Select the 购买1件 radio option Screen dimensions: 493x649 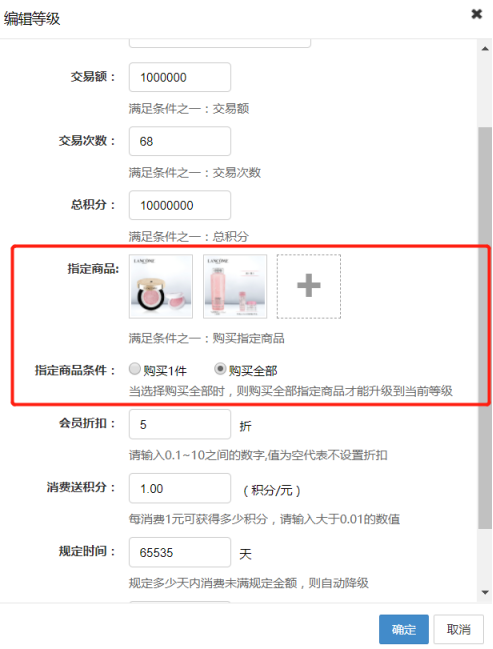135,368
